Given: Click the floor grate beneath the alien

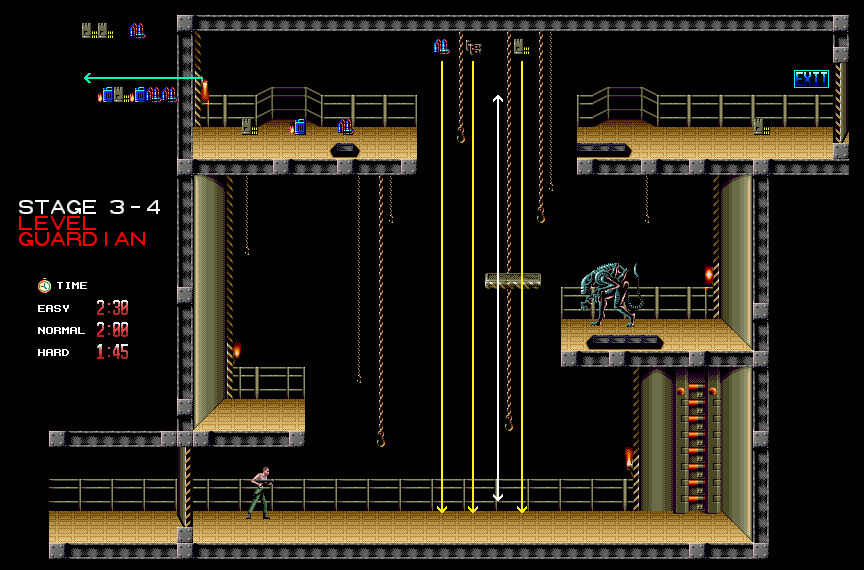Looking at the screenshot, I should click(624, 341).
